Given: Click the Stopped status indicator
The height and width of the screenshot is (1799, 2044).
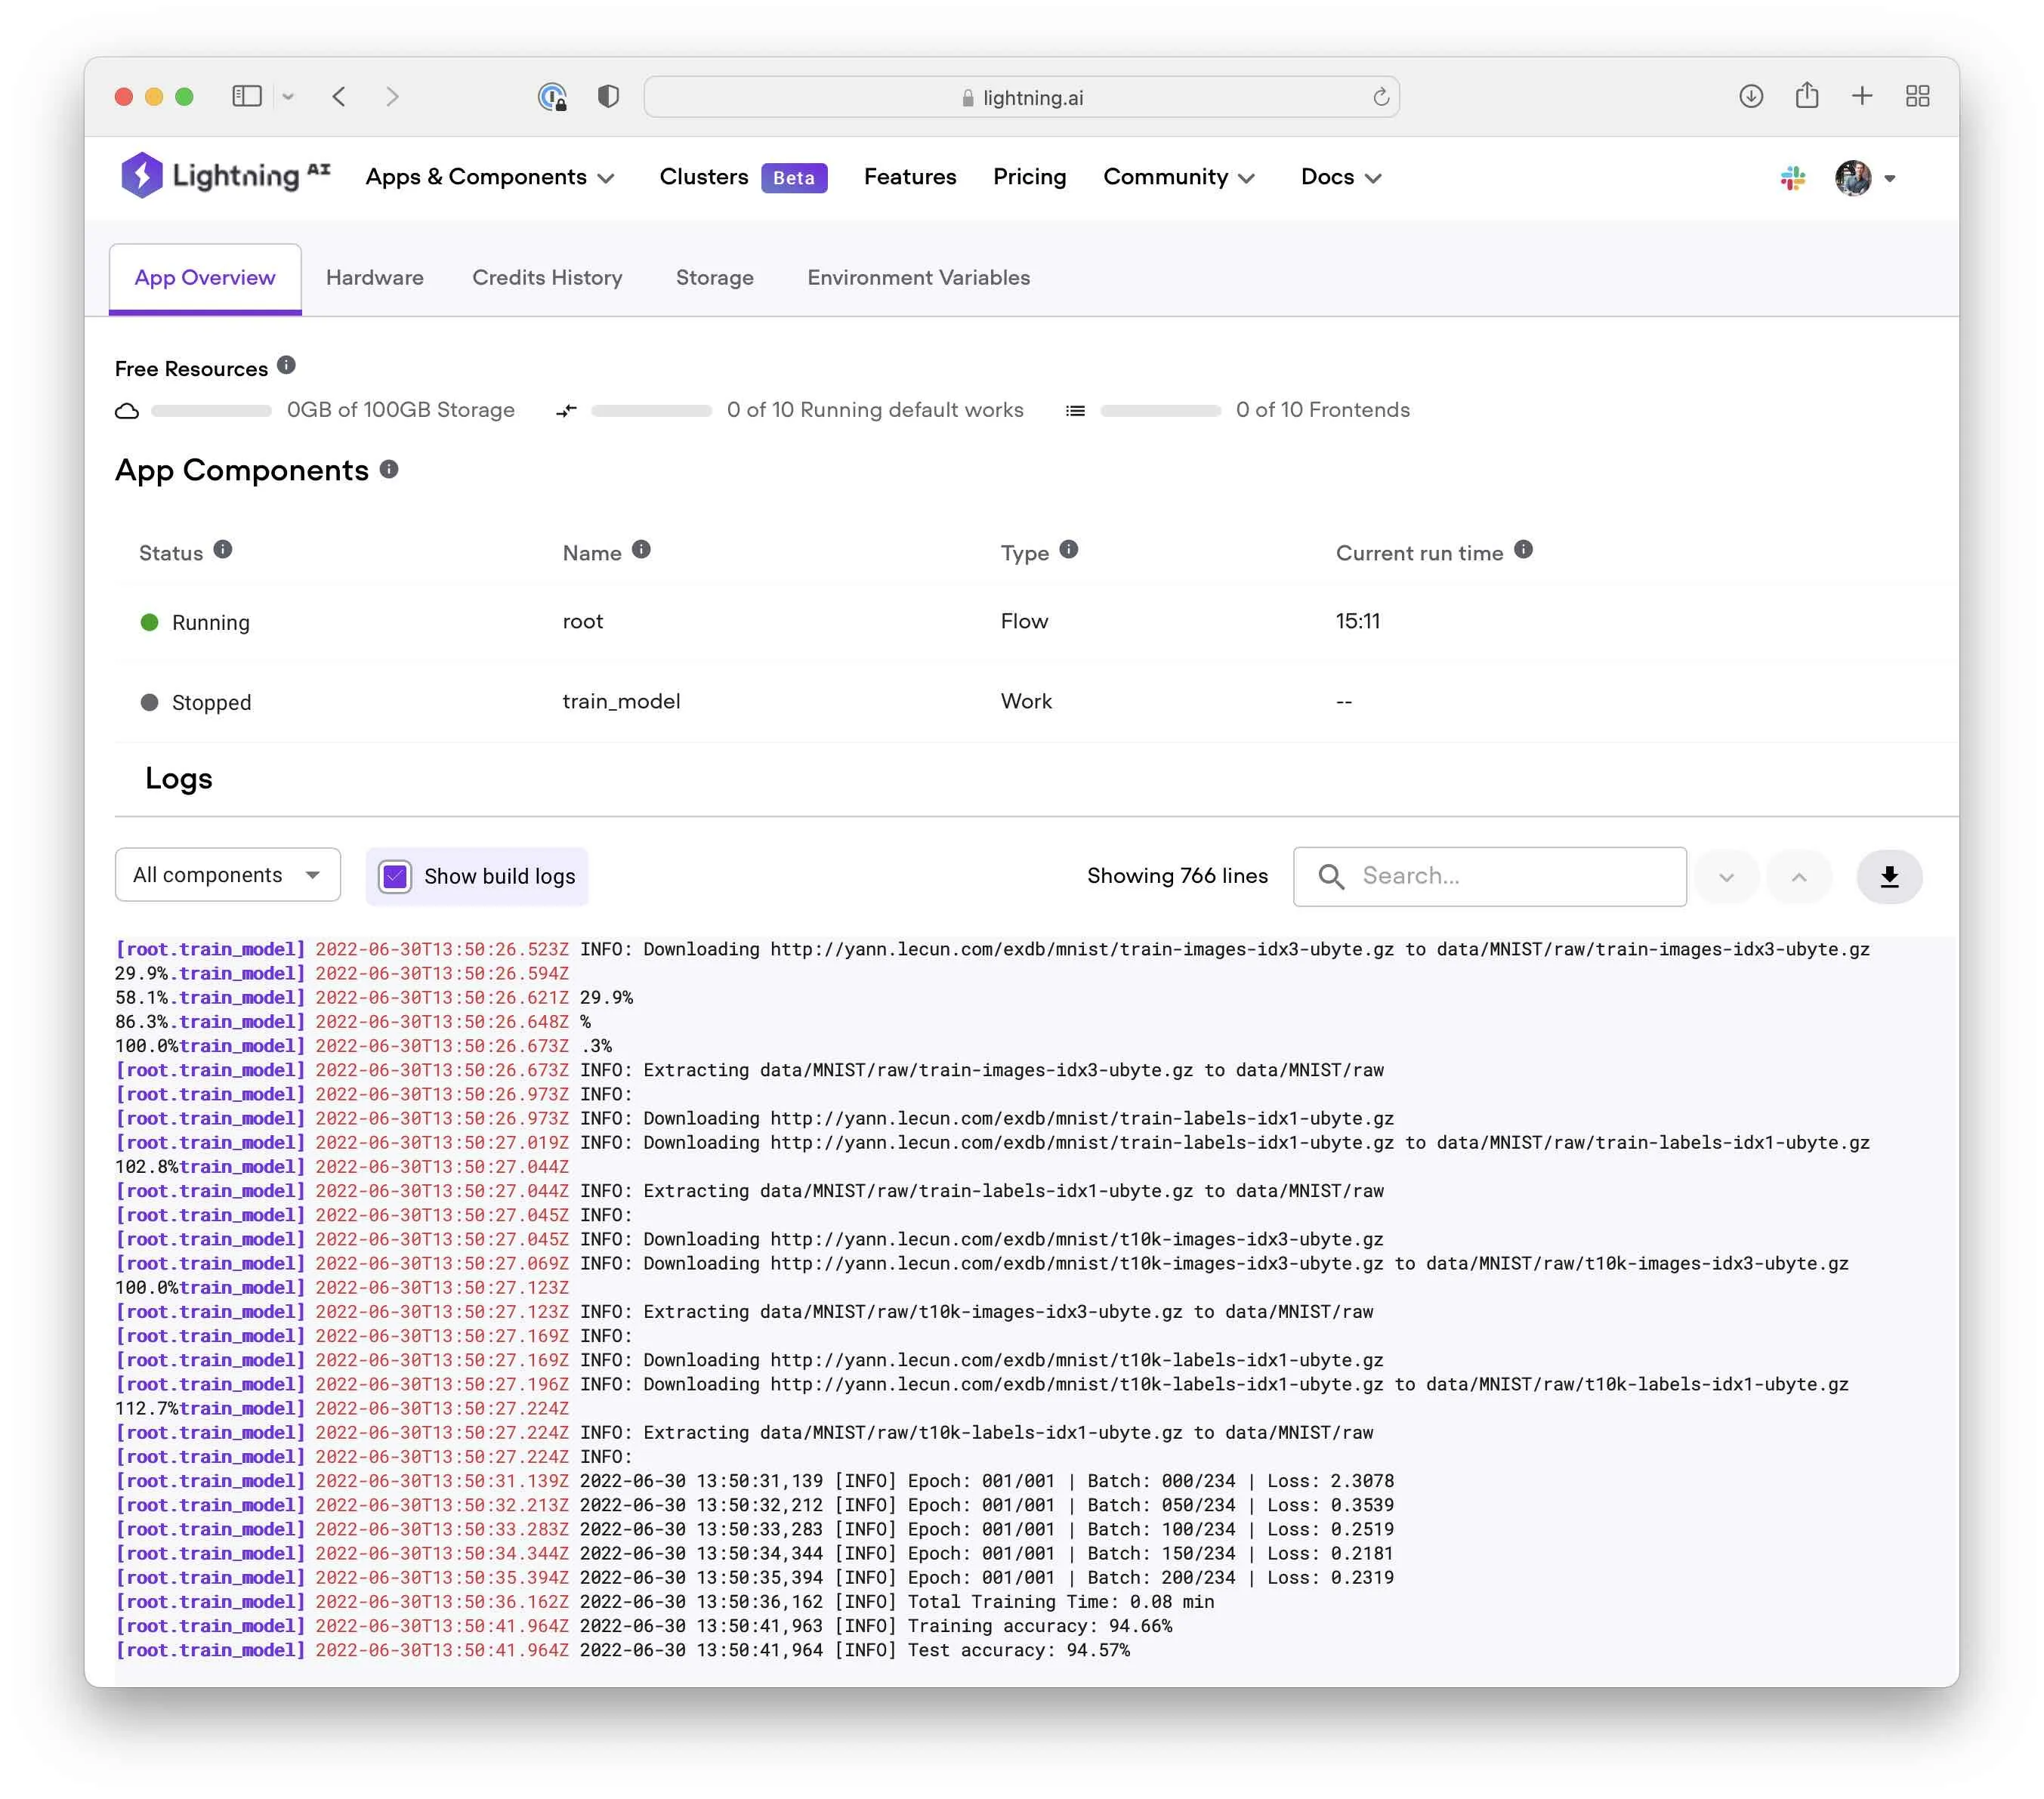Looking at the screenshot, I should click(196, 702).
